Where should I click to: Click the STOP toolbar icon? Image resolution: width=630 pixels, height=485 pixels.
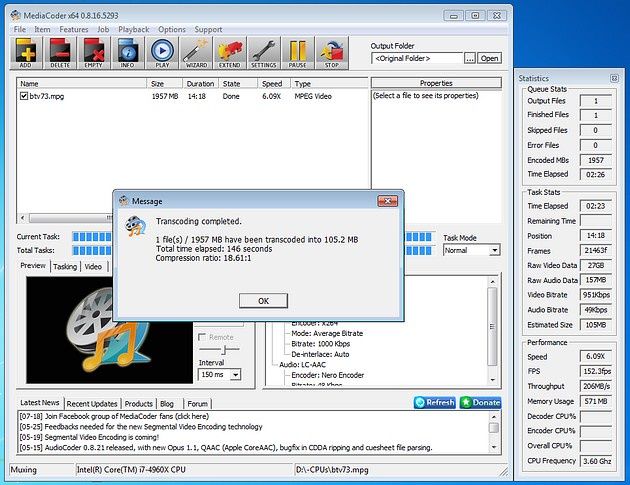tap(332, 53)
